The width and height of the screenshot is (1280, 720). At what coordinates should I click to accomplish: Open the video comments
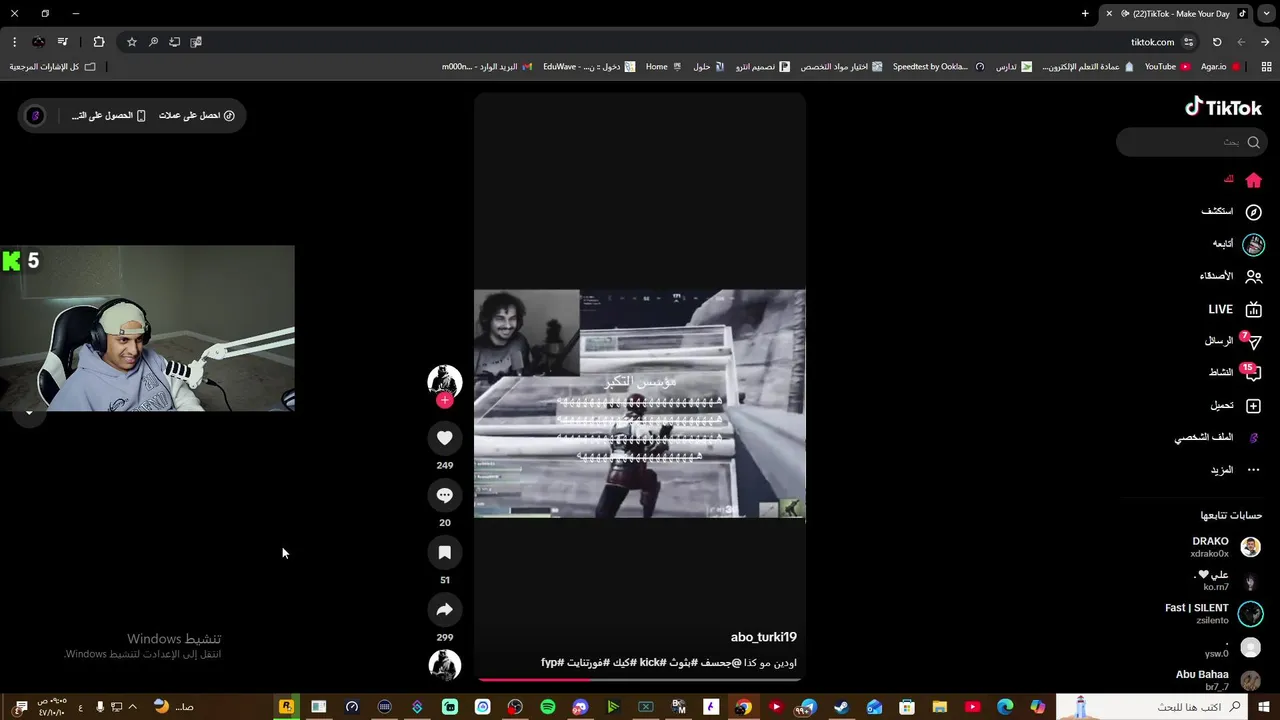pos(445,495)
